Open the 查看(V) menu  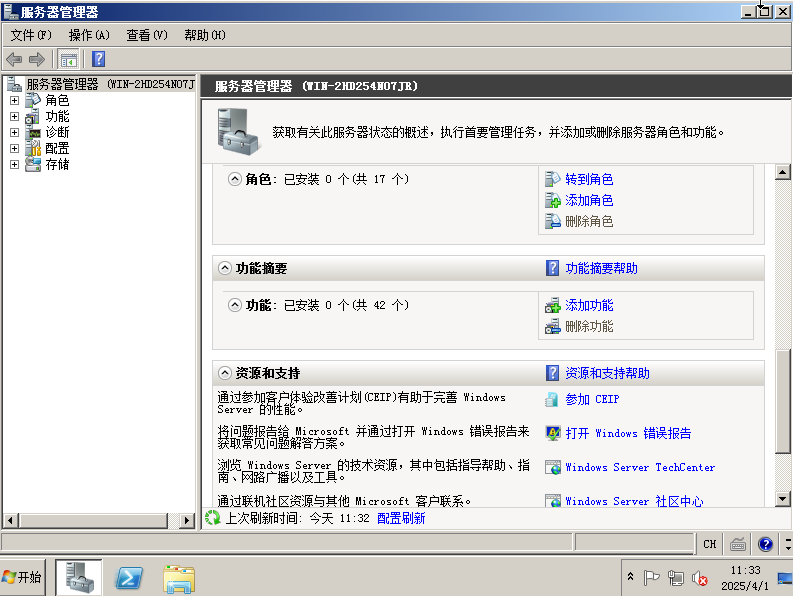pyautogui.click(x=147, y=35)
